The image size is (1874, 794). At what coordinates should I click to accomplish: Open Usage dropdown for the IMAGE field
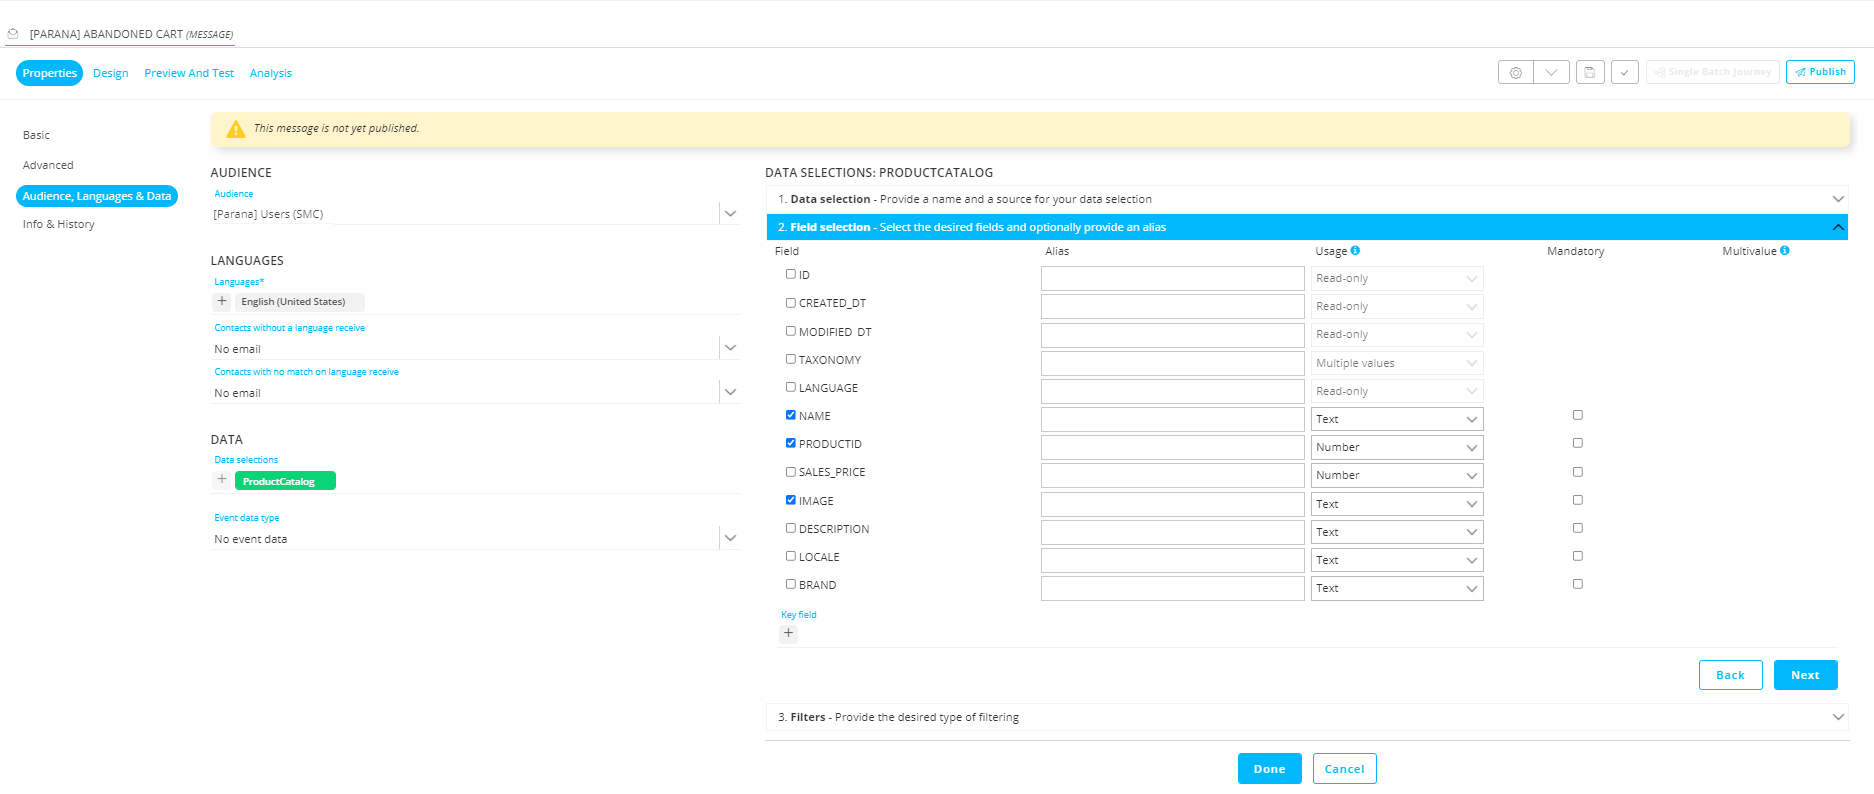tap(1396, 504)
